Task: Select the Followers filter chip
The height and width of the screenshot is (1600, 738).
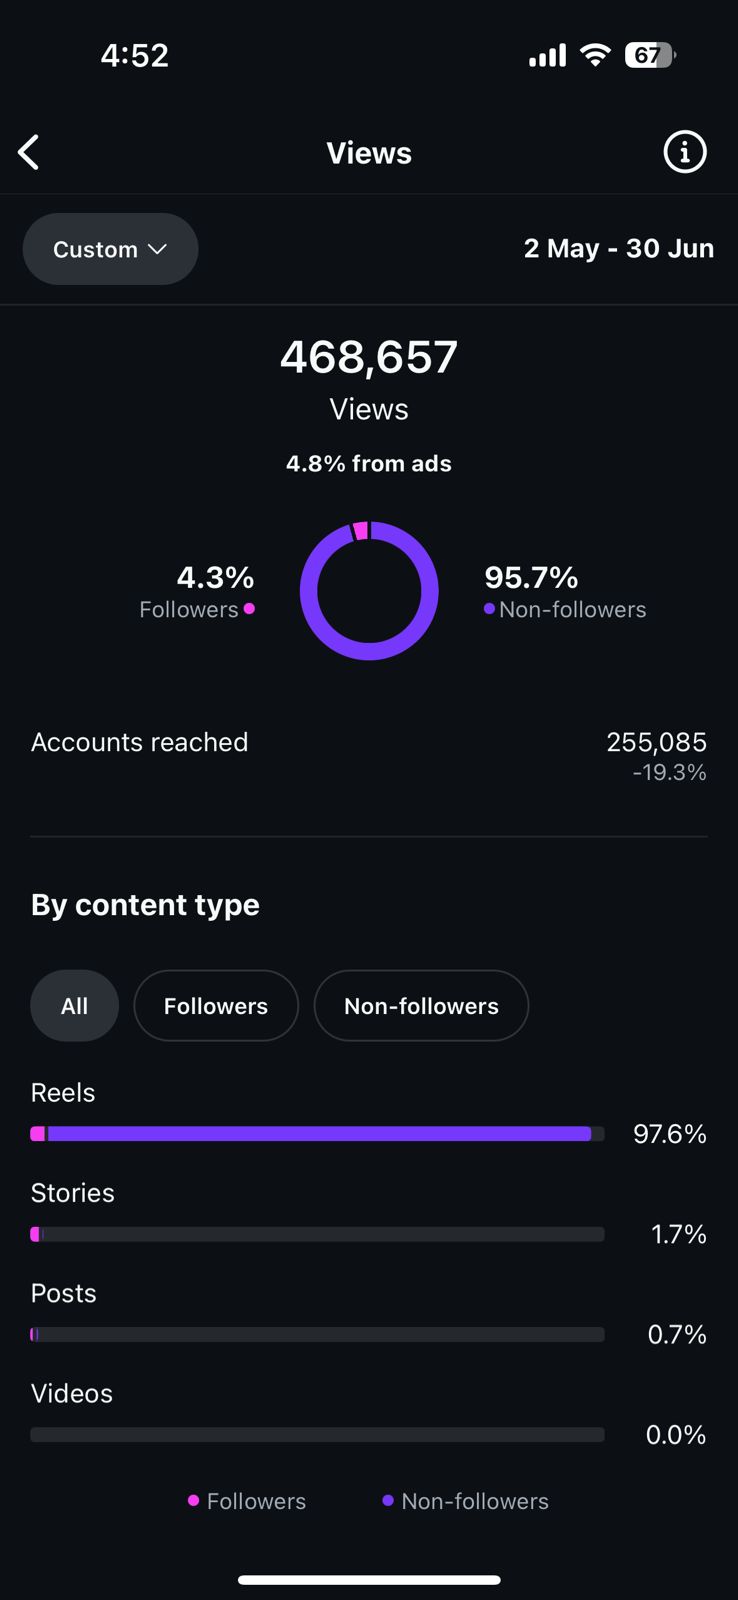Action: click(x=216, y=1006)
